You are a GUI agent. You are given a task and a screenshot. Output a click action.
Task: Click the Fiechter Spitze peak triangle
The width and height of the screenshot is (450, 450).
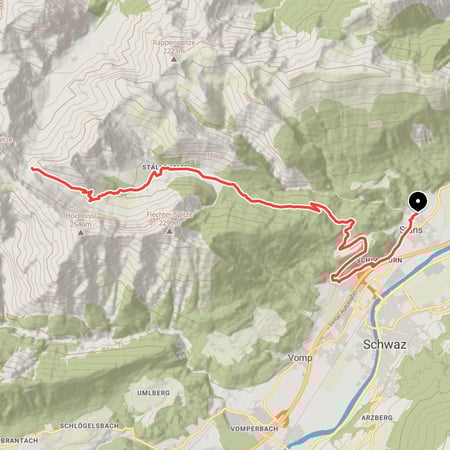pos(170,231)
